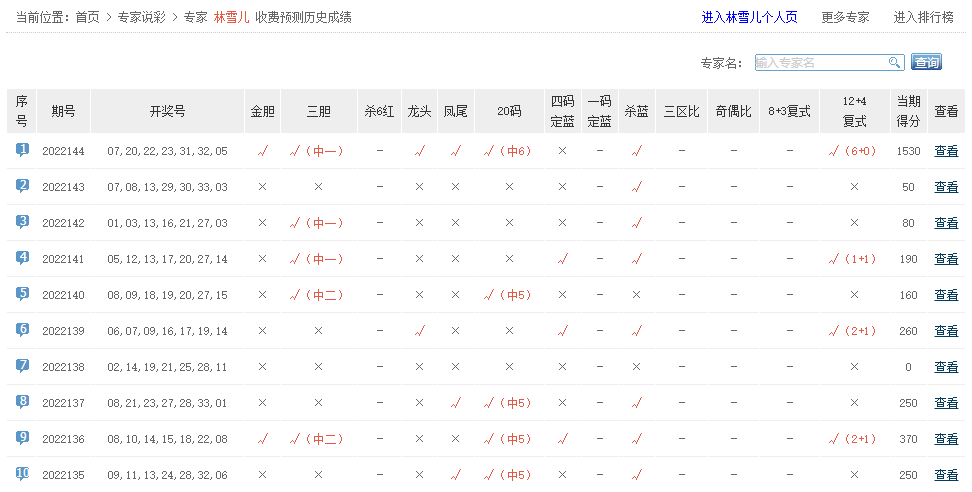Image resolution: width=972 pixels, height=492 pixels.
Task: Open 查看 link for period 2022140
Action: (x=945, y=295)
